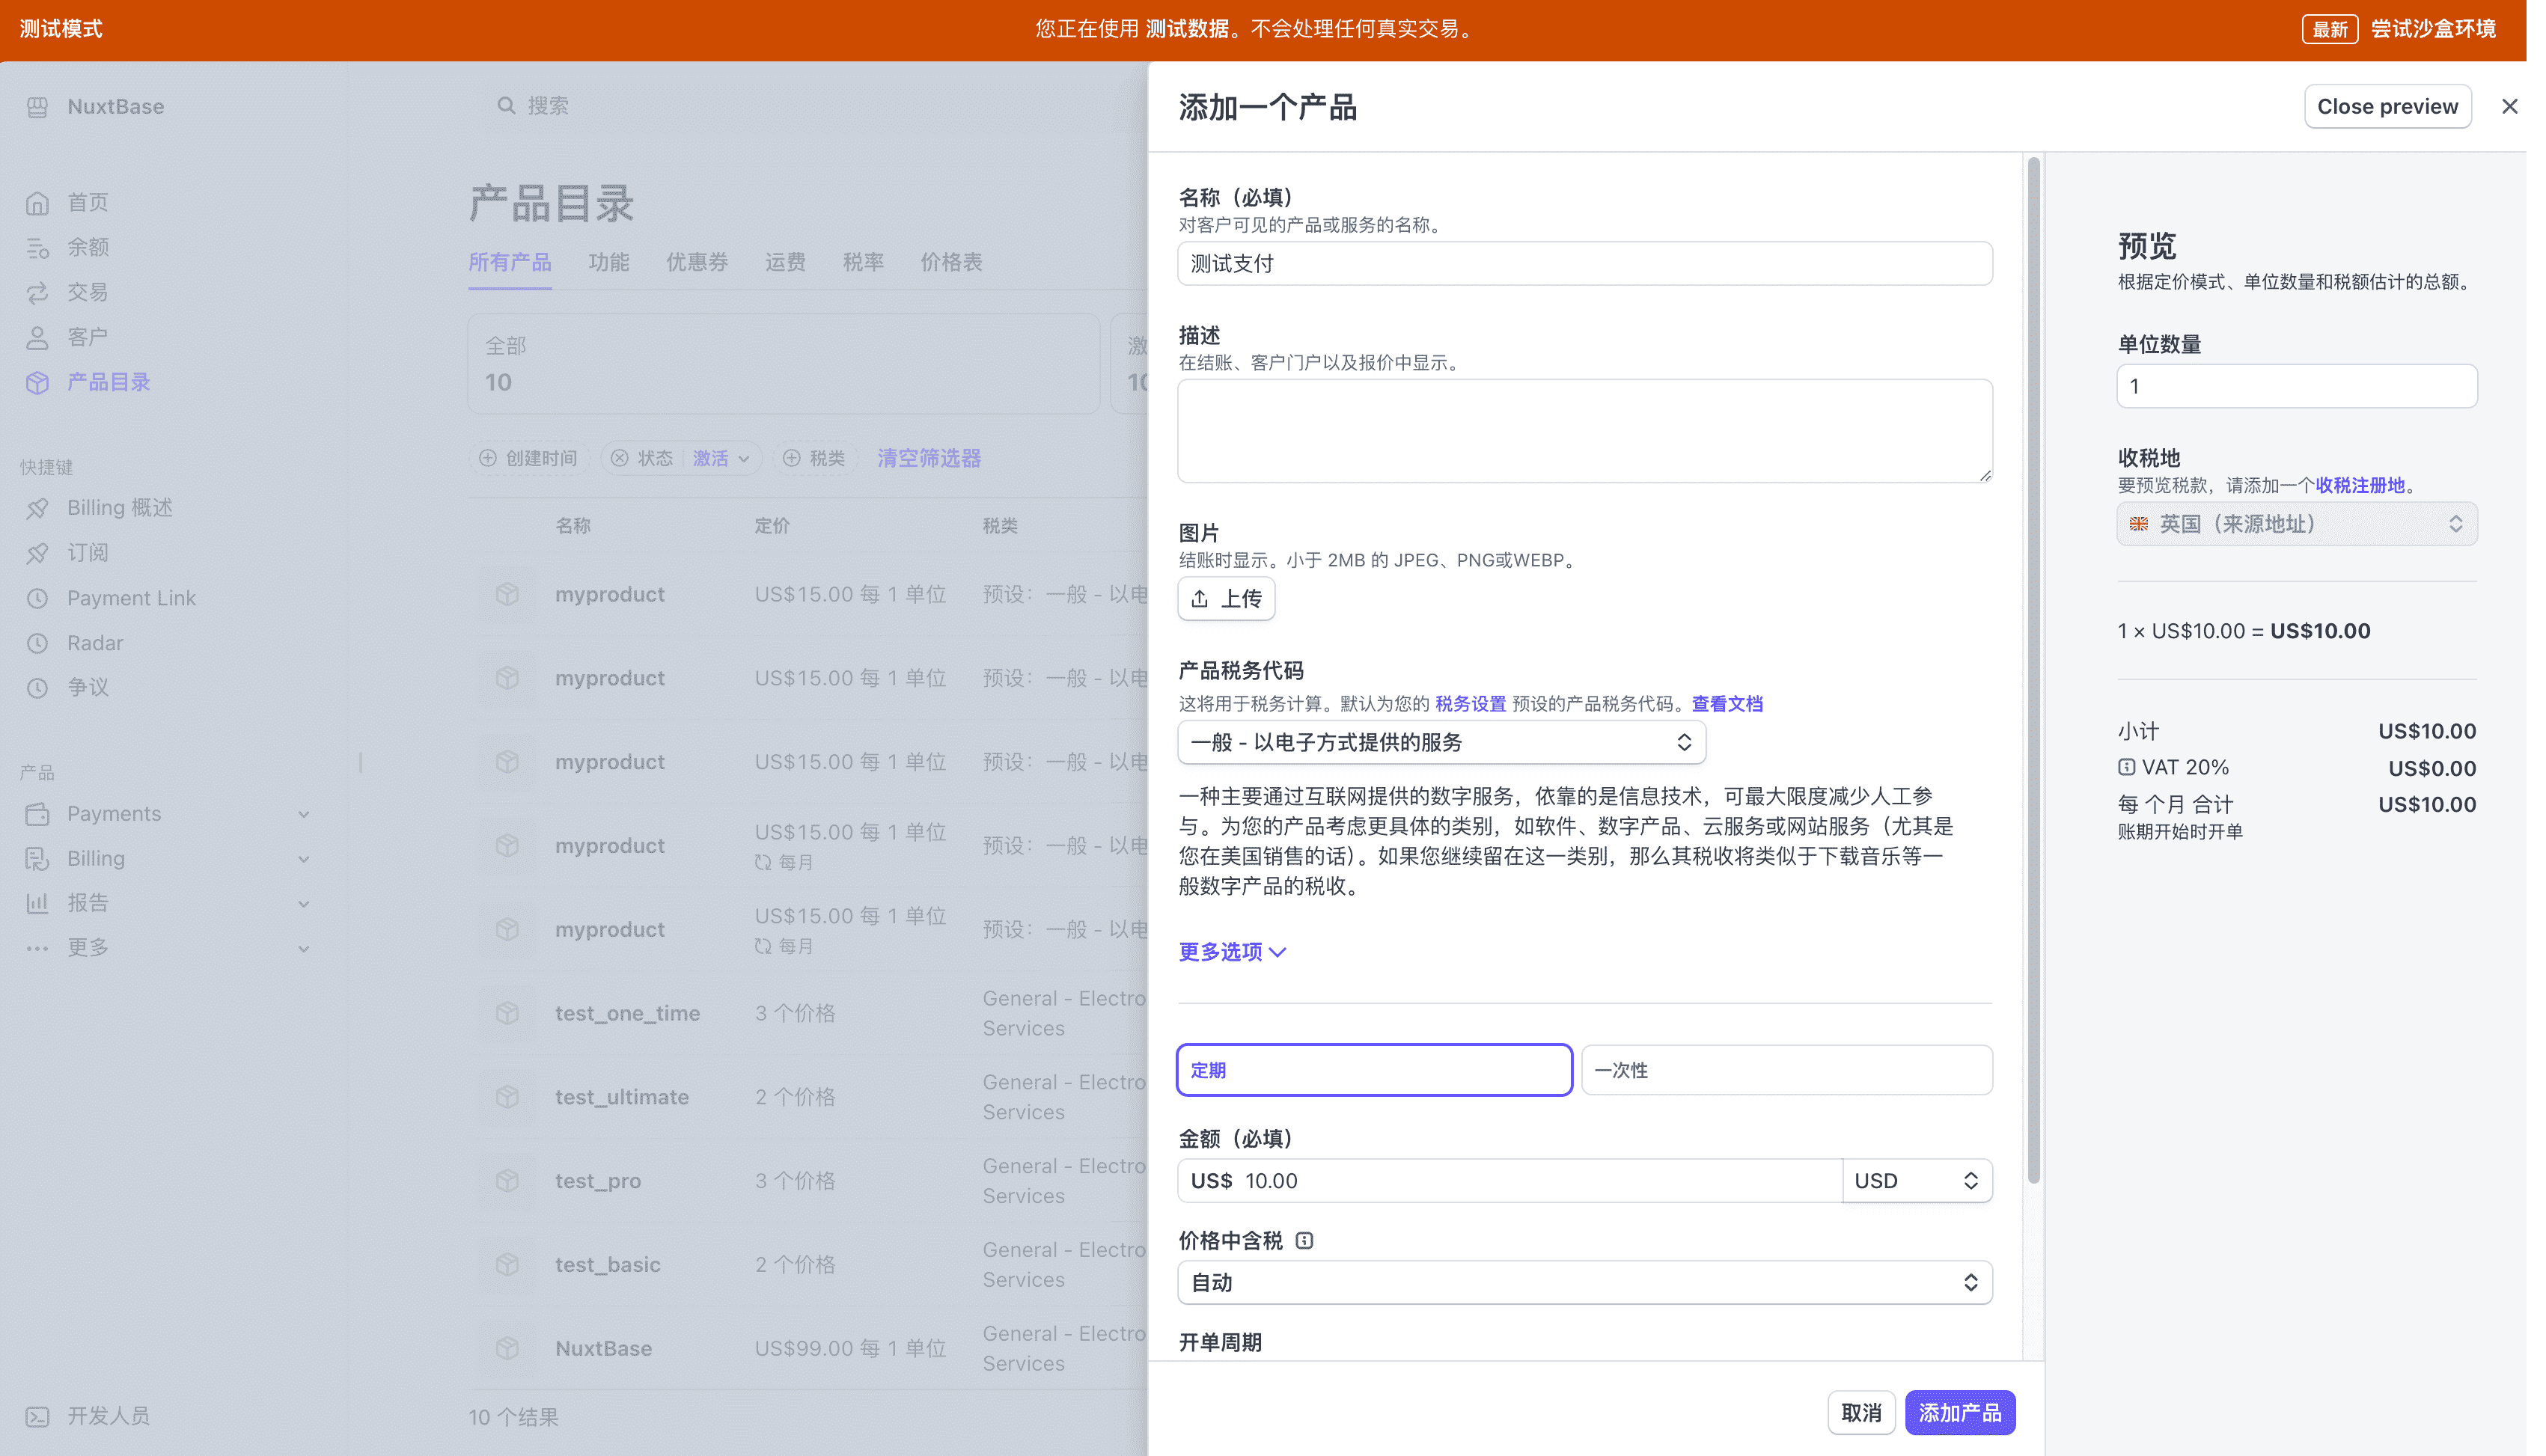
Task: Expand 报告 menu chevron in sidebar
Action: (x=304, y=904)
